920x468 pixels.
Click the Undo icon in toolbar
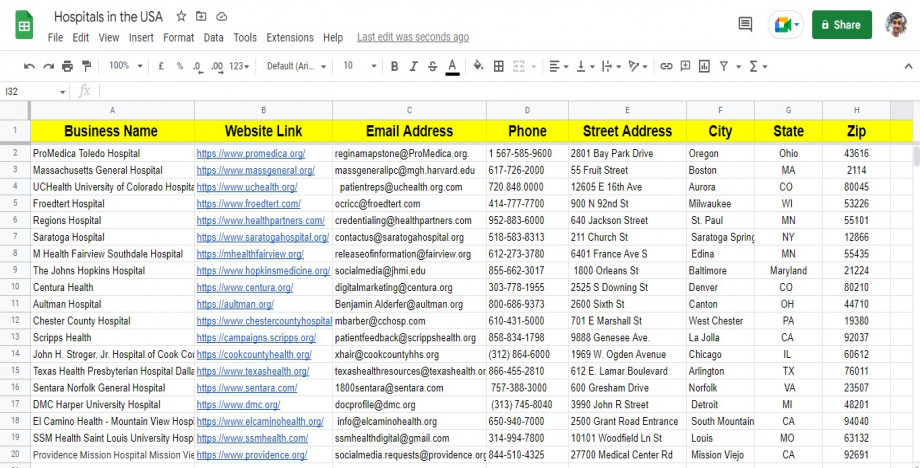[29, 66]
